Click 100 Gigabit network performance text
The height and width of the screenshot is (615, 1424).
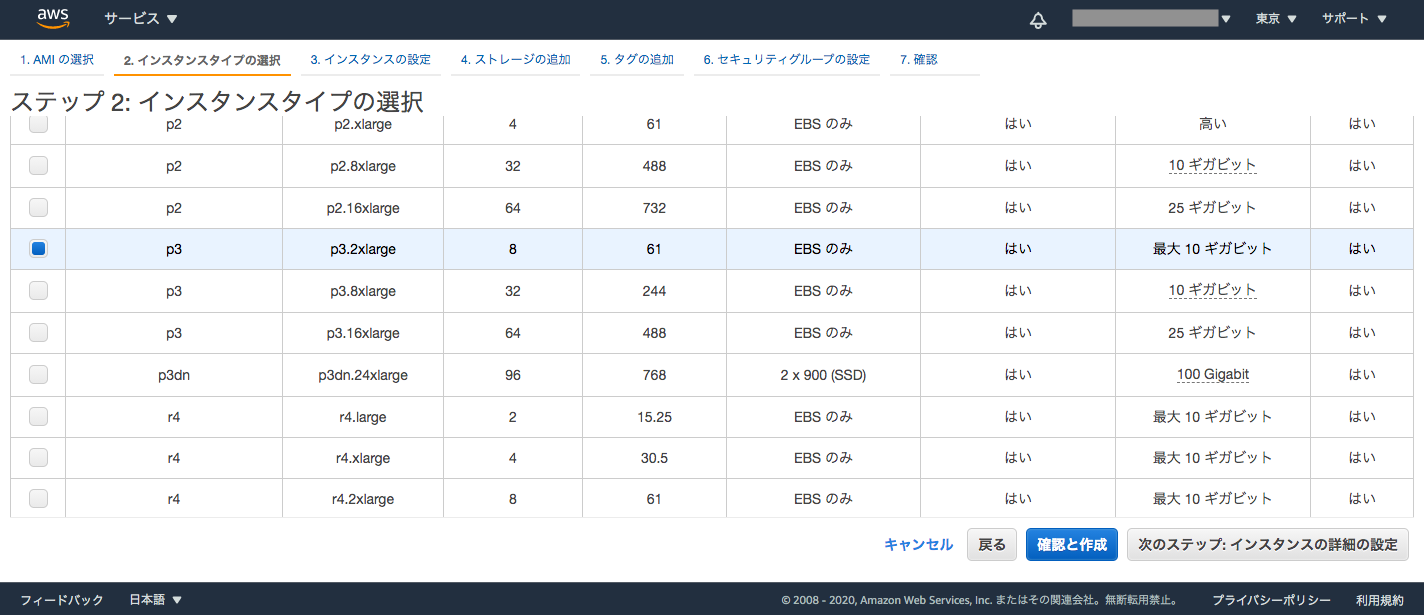[x=1213, y=375]
